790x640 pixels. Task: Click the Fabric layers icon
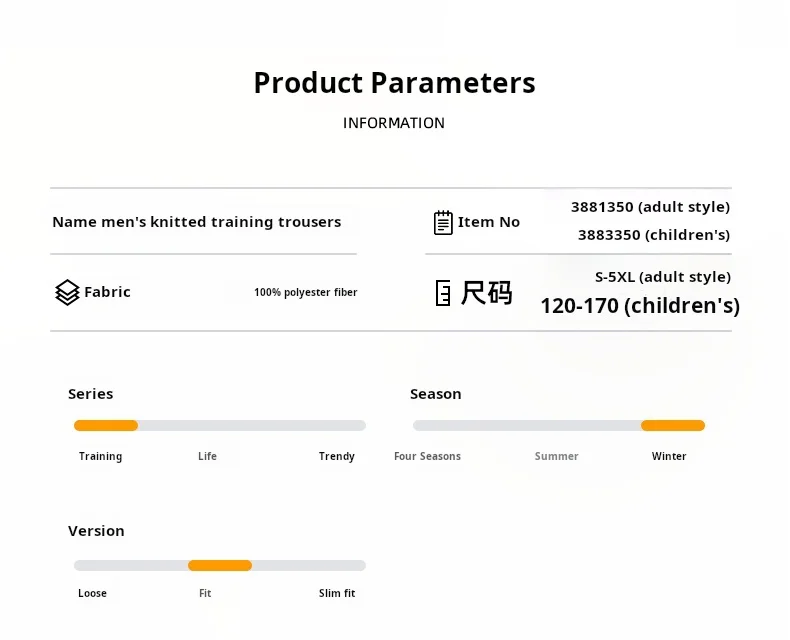pyautogui.click(x=67, y=292)
